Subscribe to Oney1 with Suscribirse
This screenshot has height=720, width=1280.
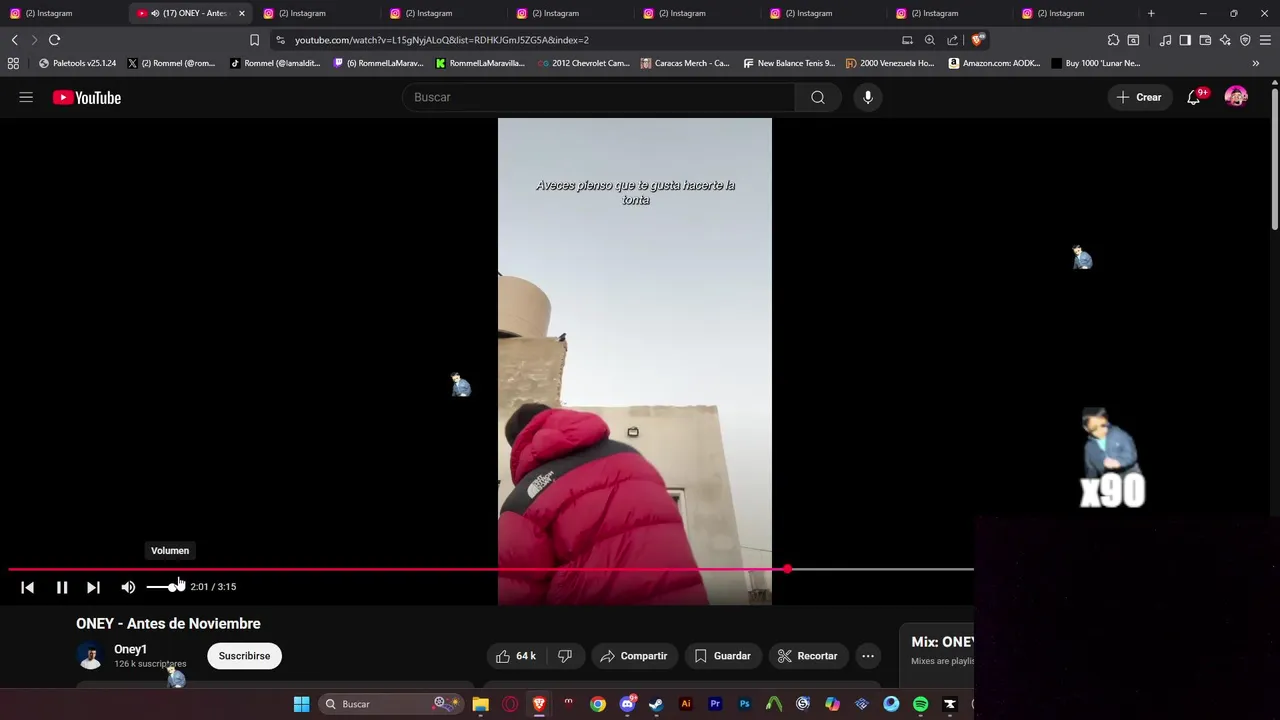pyautogui.click(x=244, y=656)
